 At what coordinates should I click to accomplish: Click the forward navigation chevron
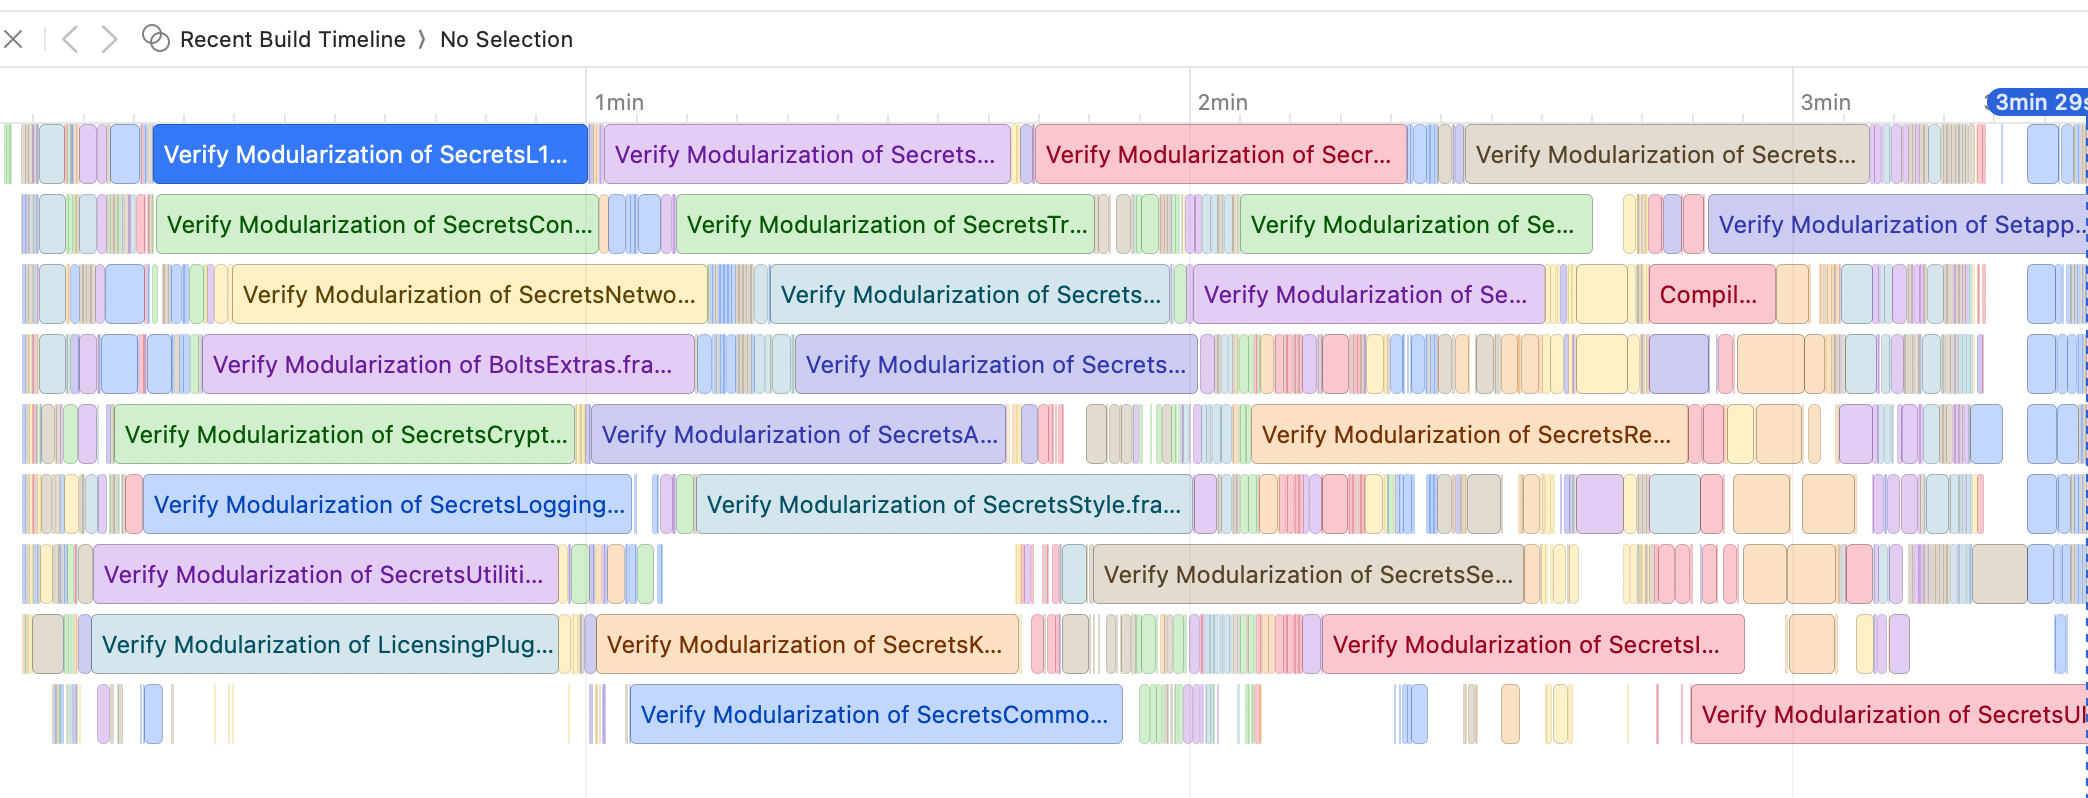click(109, 39)
